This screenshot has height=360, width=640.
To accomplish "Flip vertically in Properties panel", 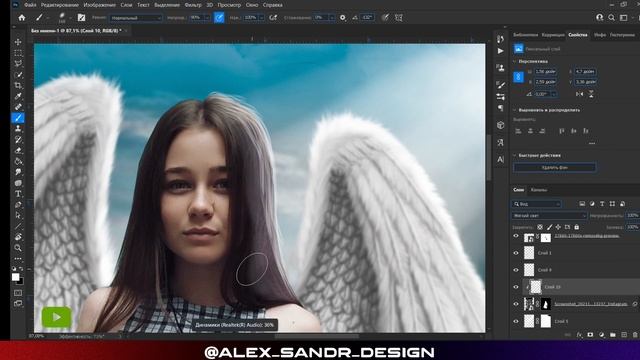I will [x=591, y=94].
